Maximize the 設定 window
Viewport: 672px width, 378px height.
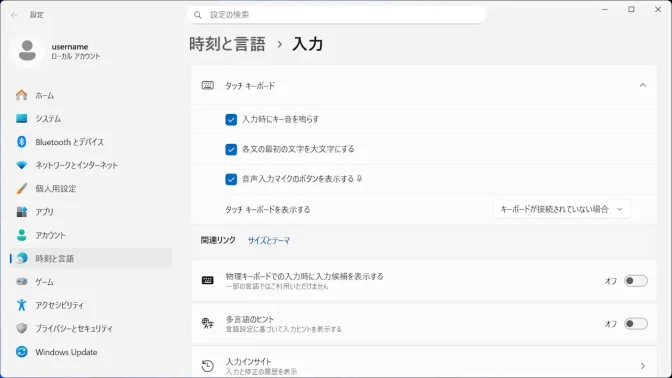click(x=631, y=9)
